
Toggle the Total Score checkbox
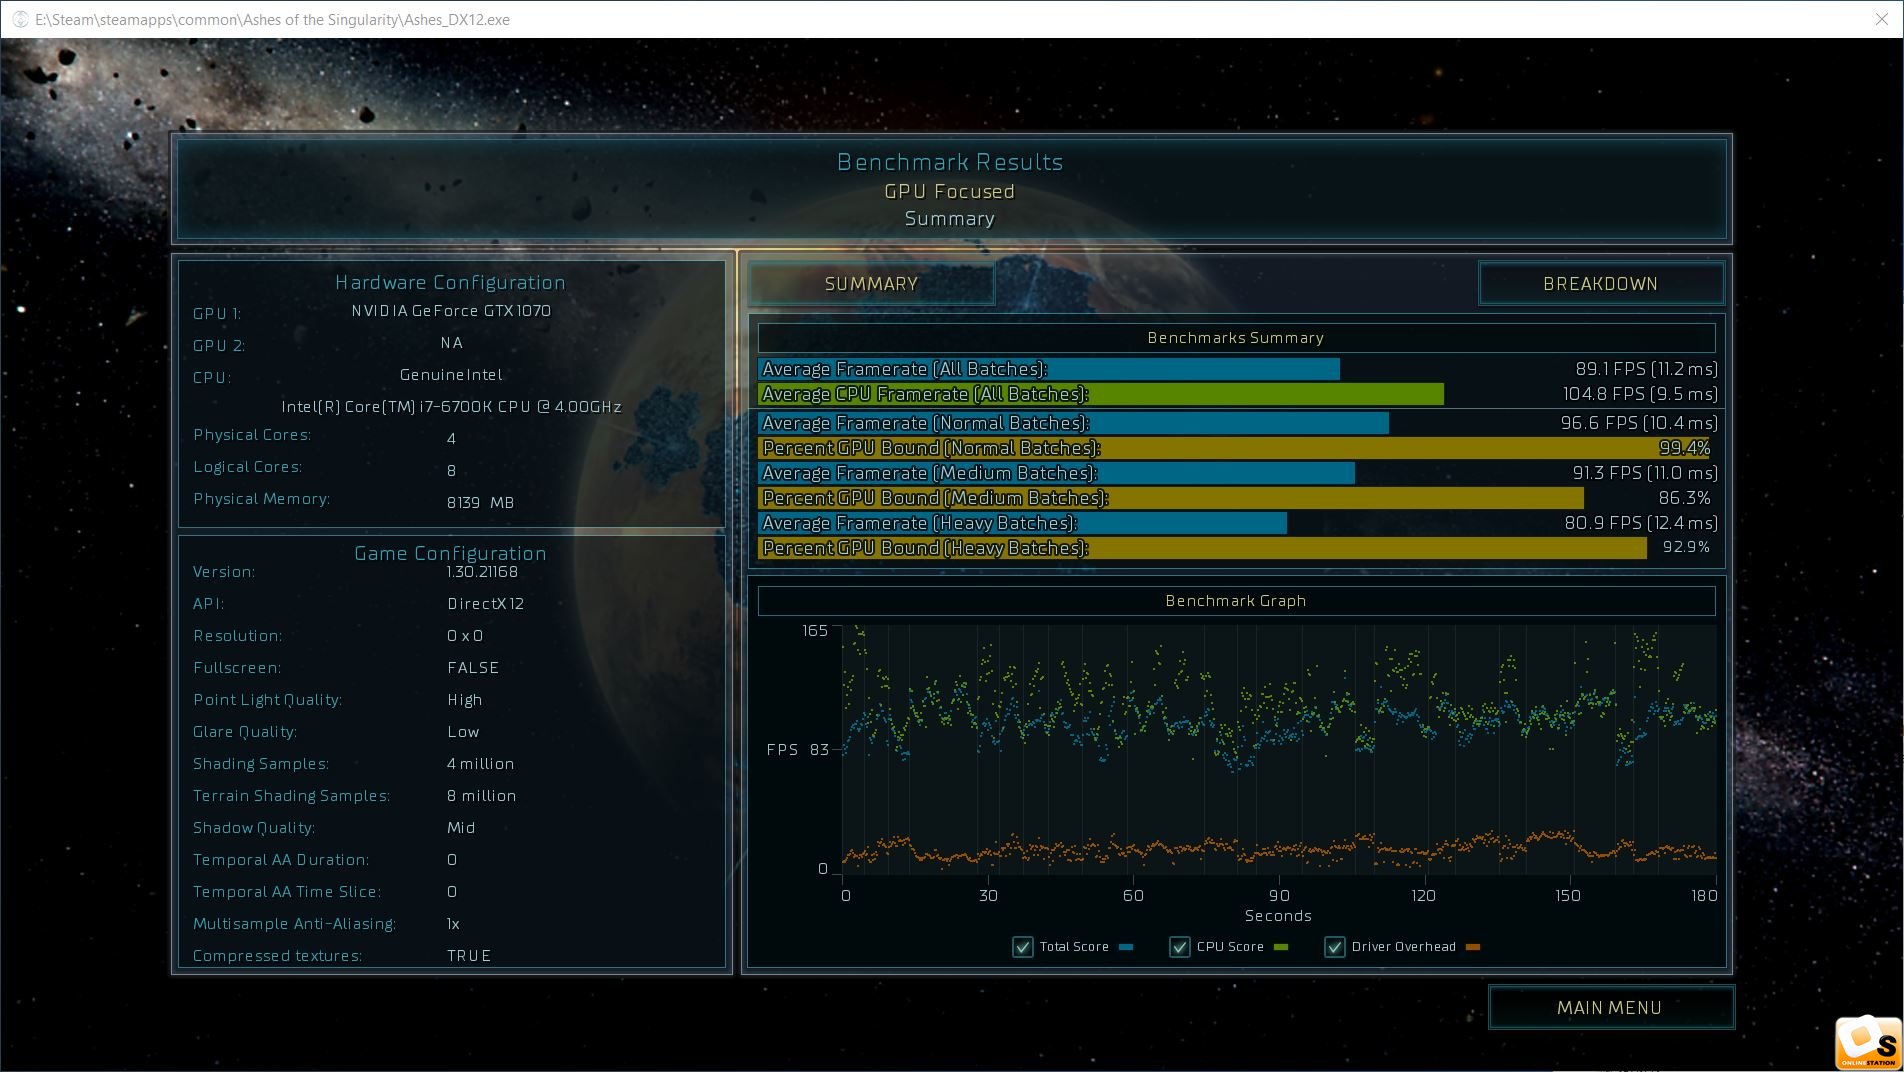(1023, 947)
